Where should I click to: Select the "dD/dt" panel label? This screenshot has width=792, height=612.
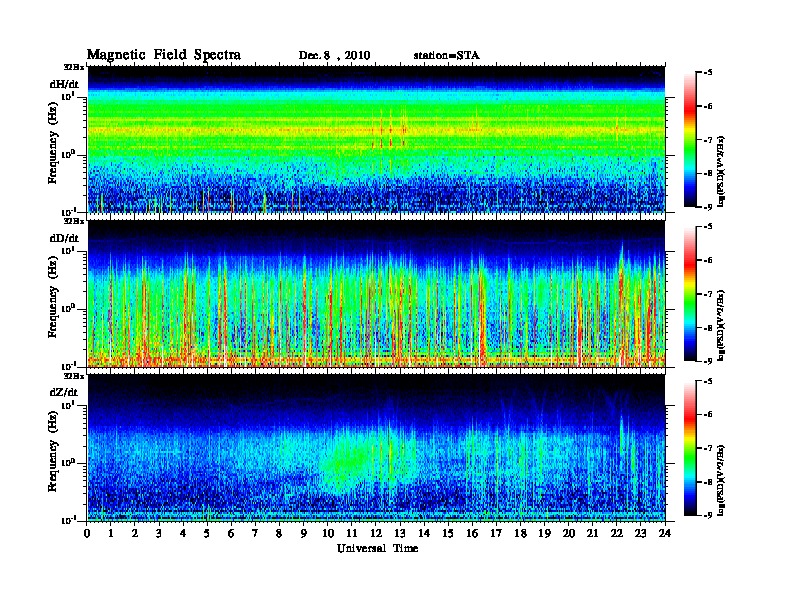coord(64,238)
